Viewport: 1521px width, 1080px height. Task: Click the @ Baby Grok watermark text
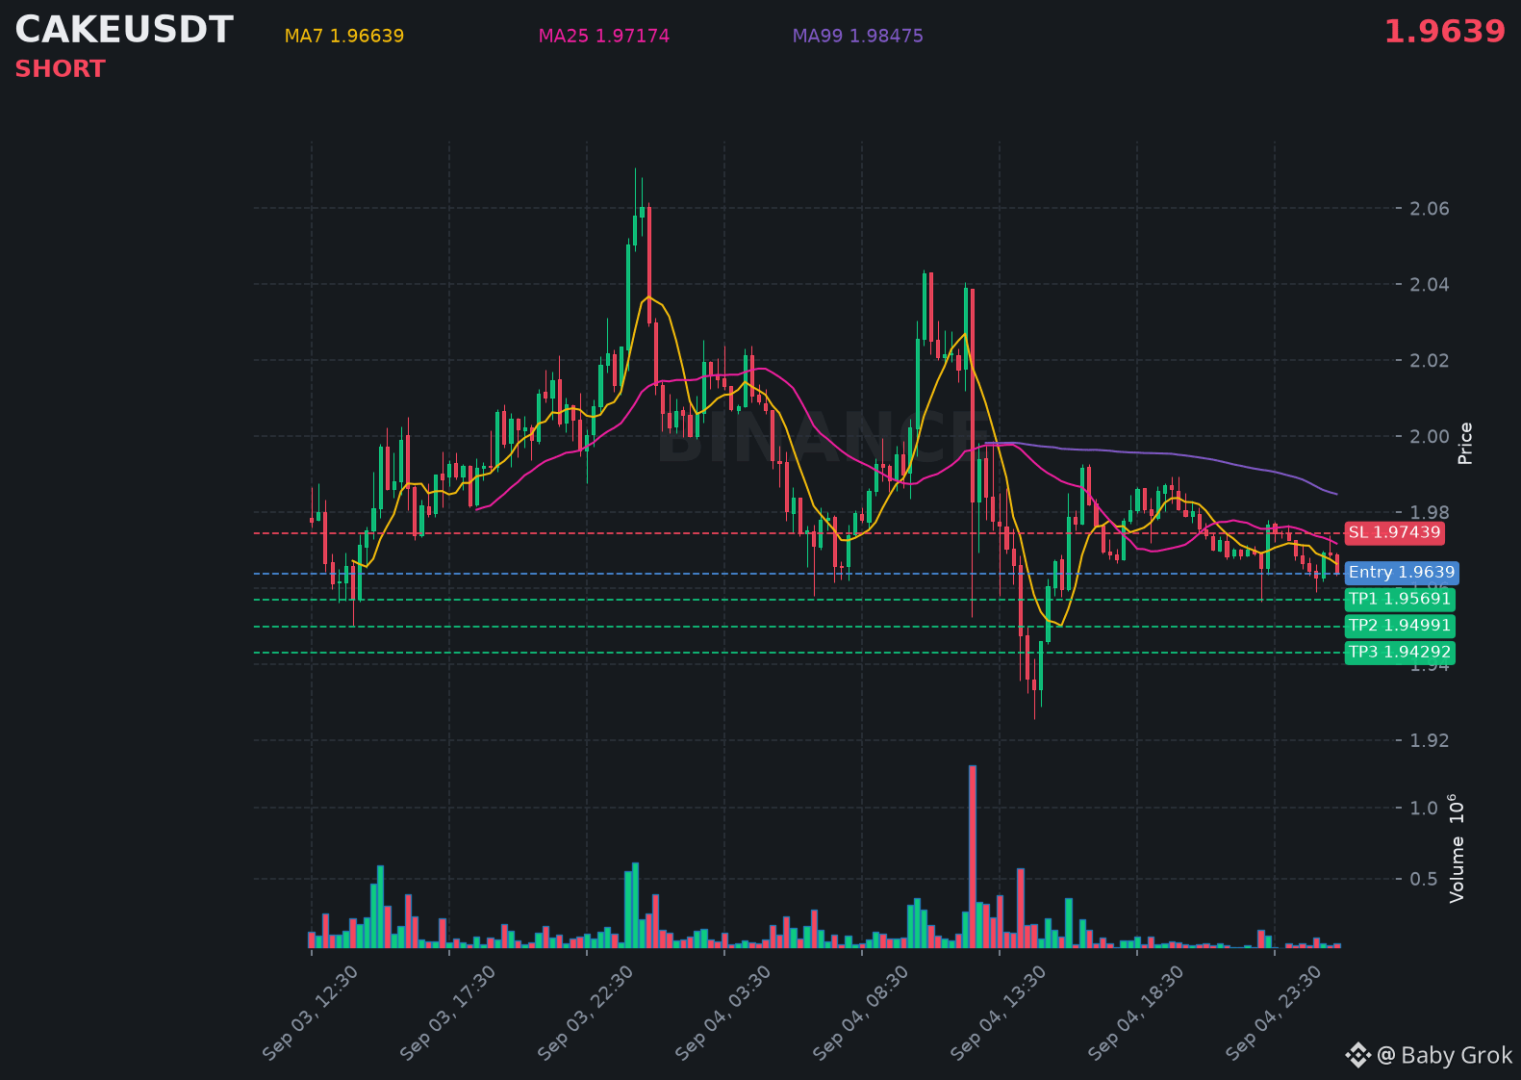pyautogui.click(x=1445, y=1055)
